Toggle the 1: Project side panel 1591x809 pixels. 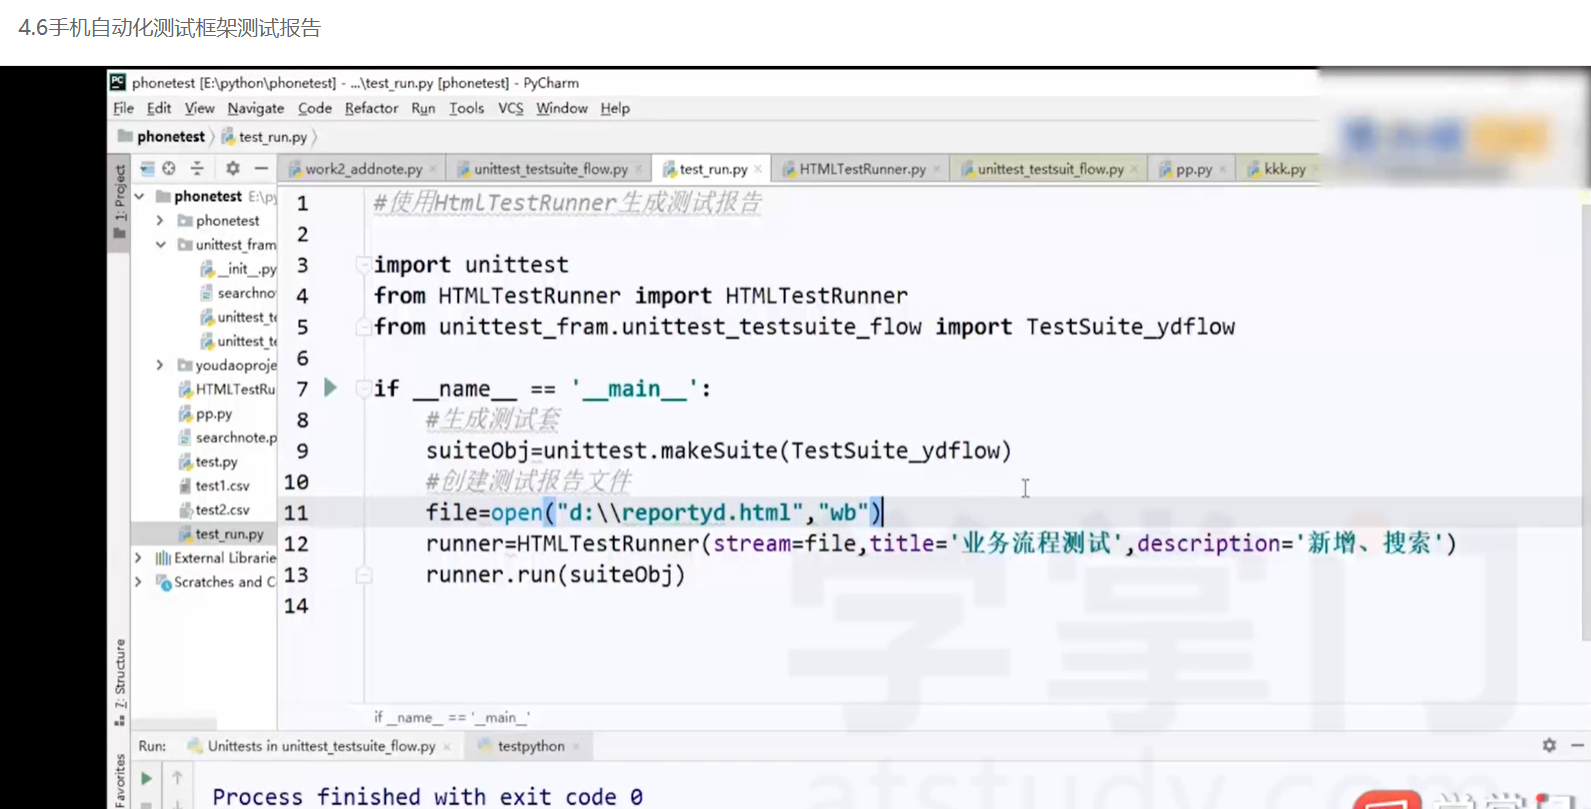coord(120,201)
